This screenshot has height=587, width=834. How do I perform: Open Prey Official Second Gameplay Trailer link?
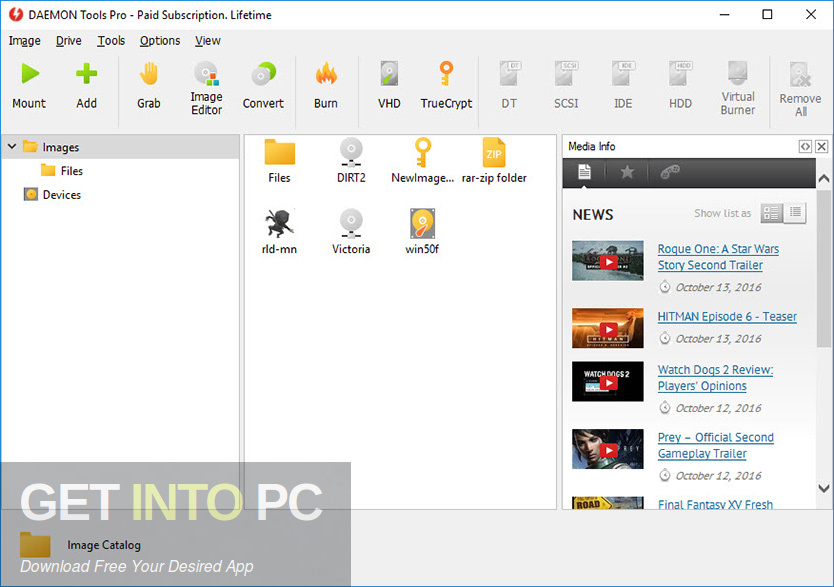(x=715, y=445)
